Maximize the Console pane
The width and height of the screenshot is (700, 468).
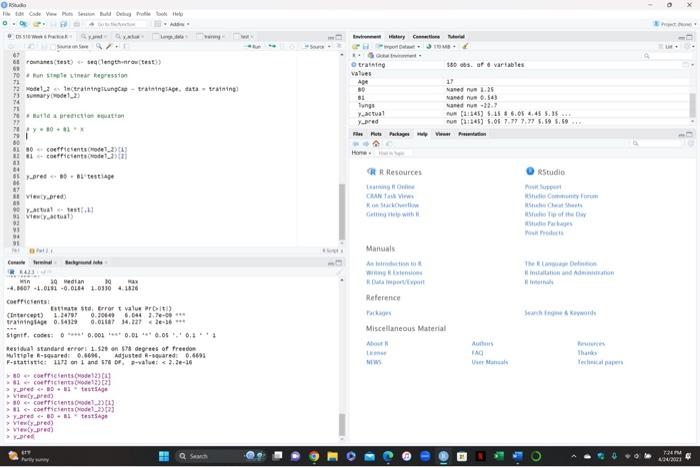[x=339, y=263]
